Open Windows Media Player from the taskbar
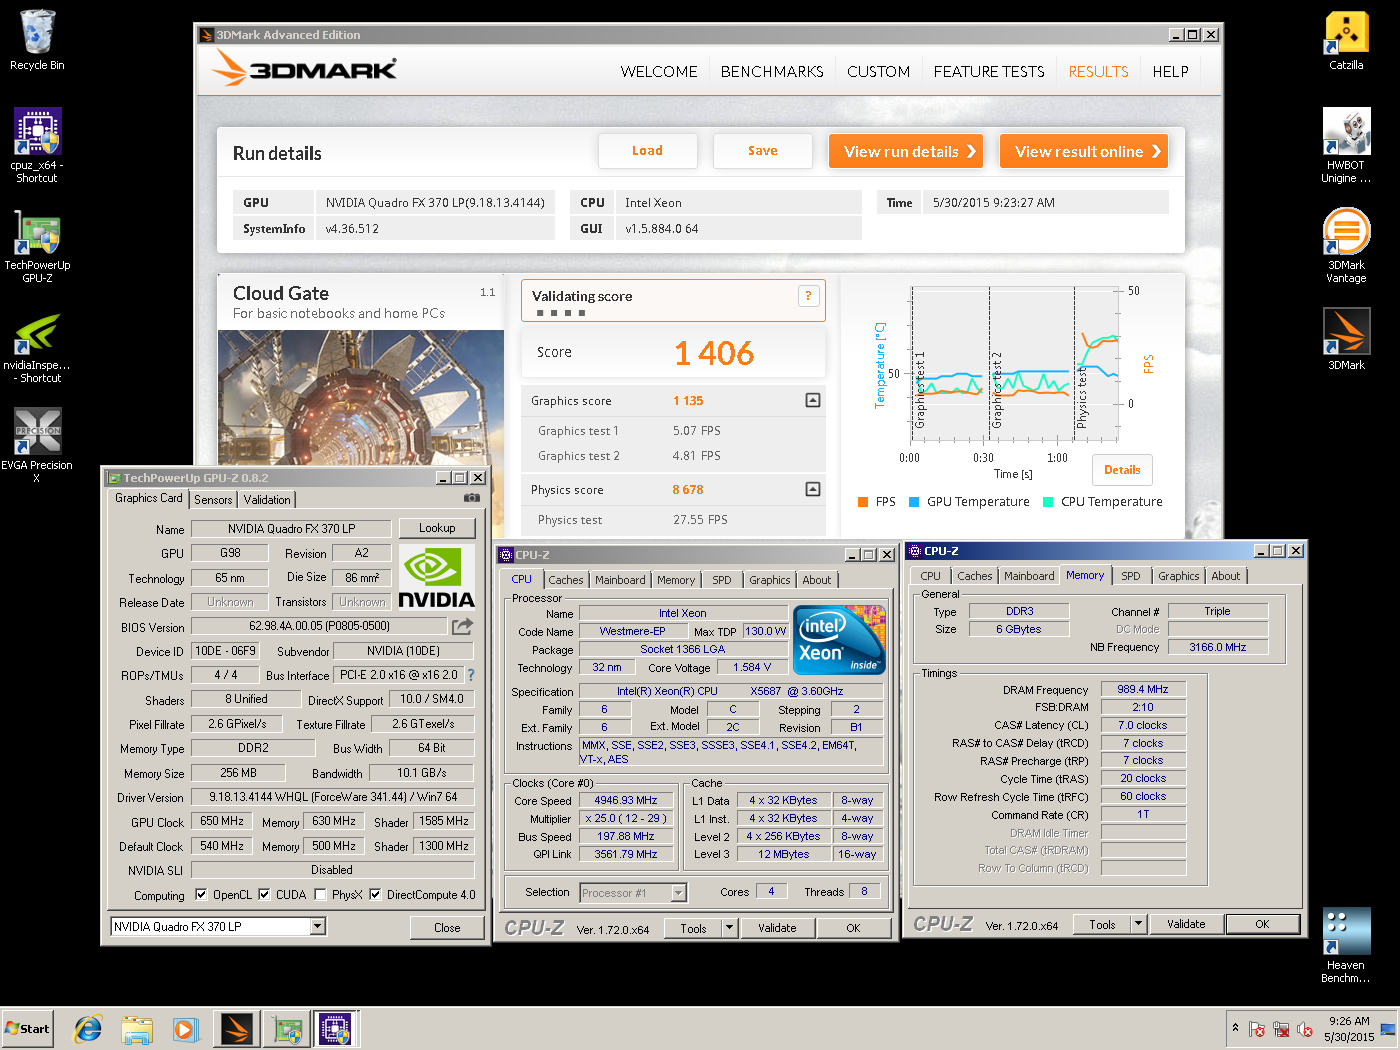 [x=185, y=1029]
